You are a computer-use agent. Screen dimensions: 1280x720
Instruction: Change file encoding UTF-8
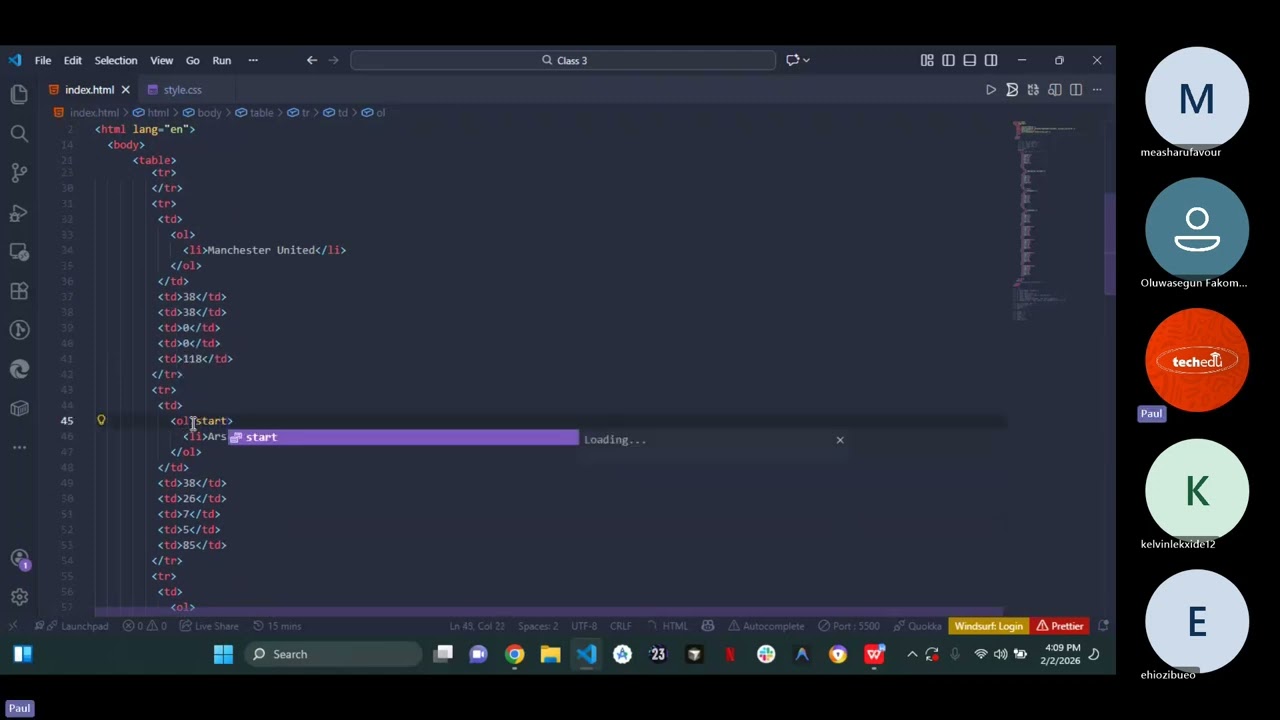pos(584,626)
